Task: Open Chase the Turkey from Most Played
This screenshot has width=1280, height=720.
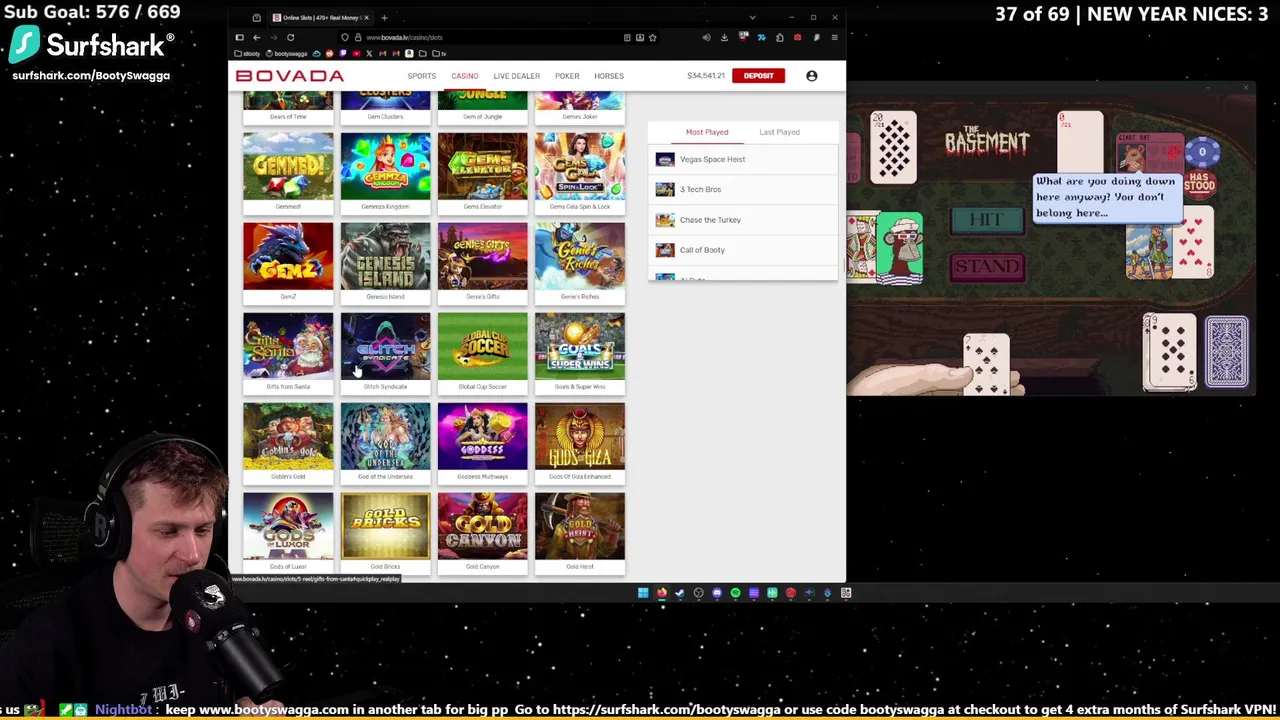Action: (743, 220)
